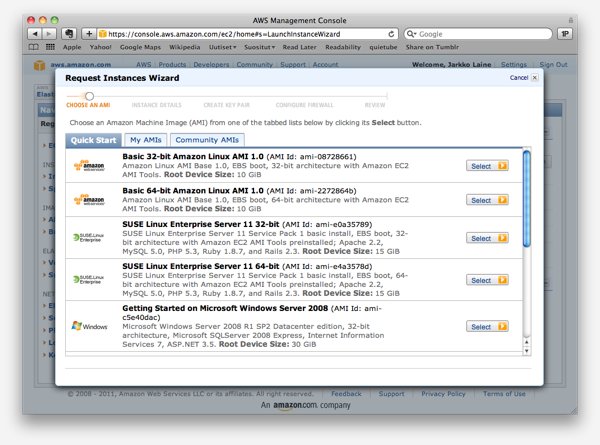Click the browser Back arrow button
Image resolution: width=600 pixels, height=445 pixels.
pyautogui.click(x=34, y=33)
